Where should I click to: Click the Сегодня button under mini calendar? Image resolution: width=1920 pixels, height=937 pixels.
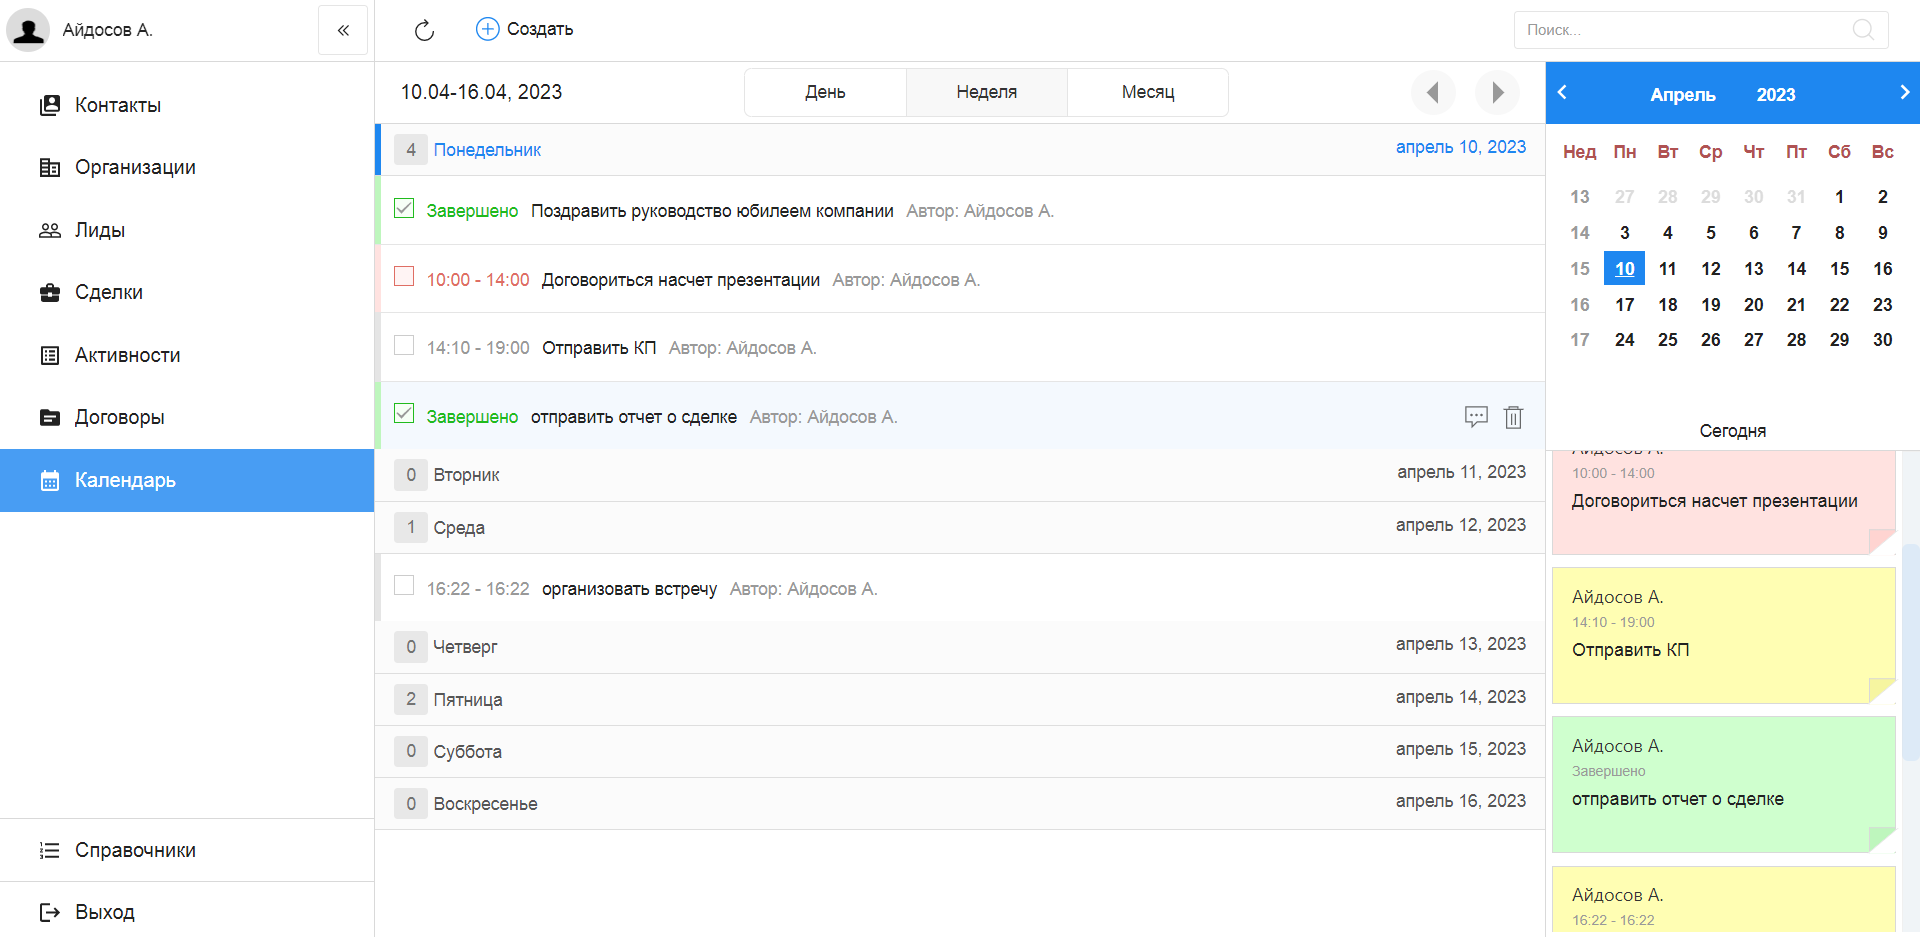(x=1732, y=431)
